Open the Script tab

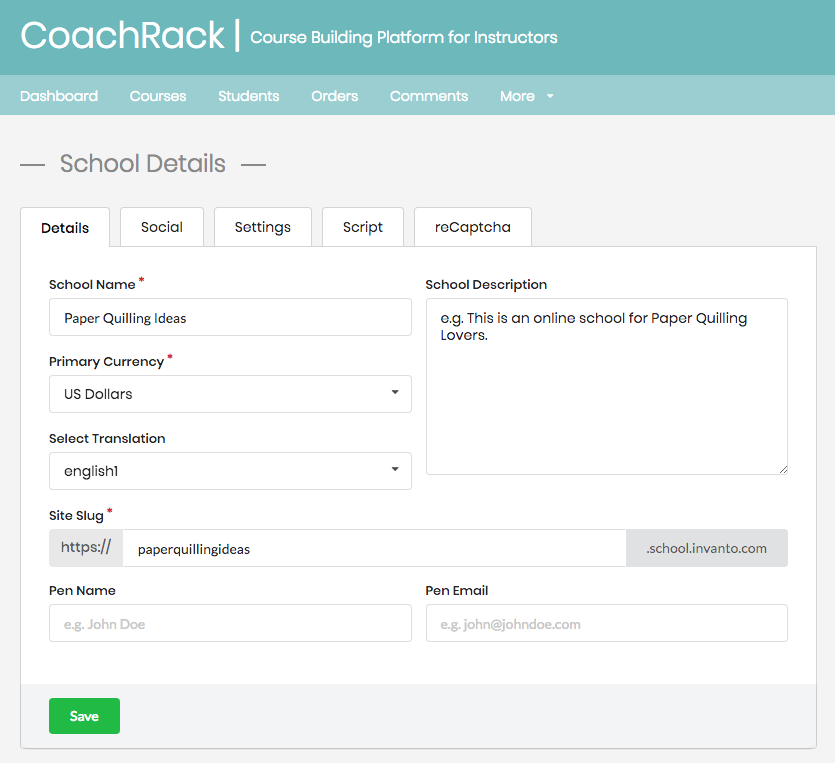363,227
